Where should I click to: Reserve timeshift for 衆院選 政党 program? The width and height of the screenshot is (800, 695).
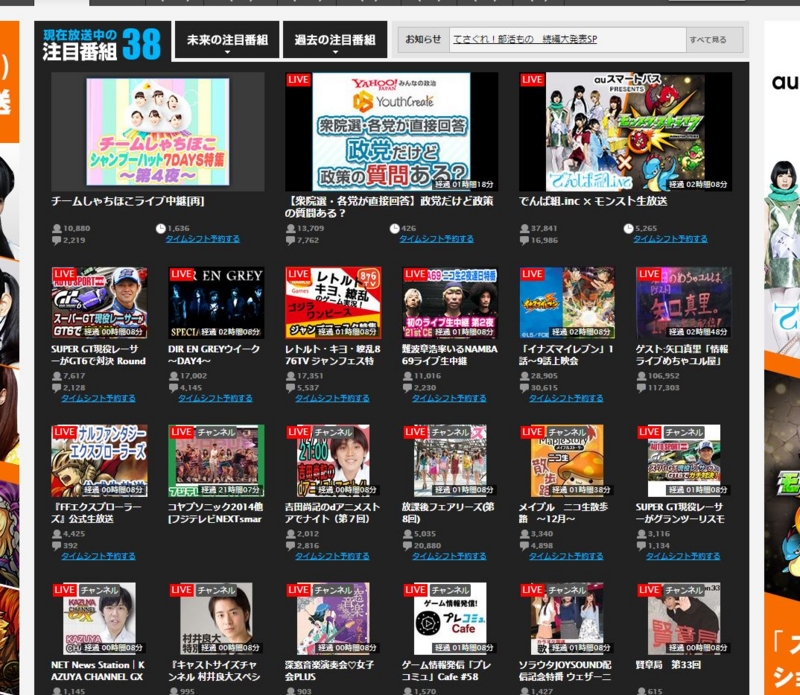(436, 239)
